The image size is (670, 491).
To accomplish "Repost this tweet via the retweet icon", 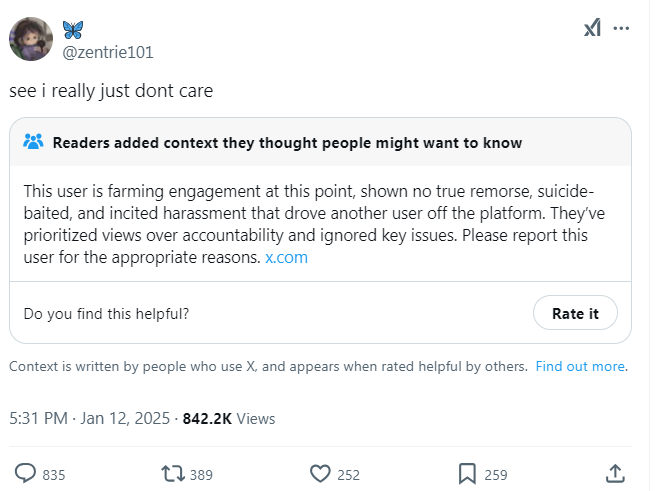I will pyautogui.click(x=173, y=473).
